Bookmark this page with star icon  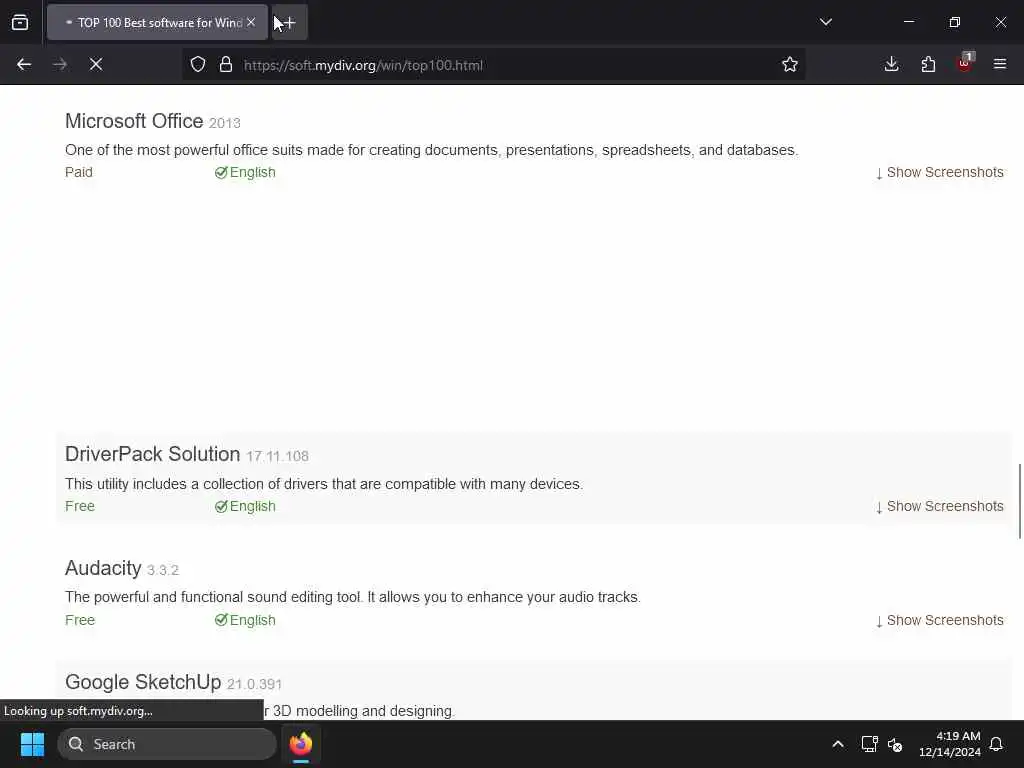click(790, 65)
